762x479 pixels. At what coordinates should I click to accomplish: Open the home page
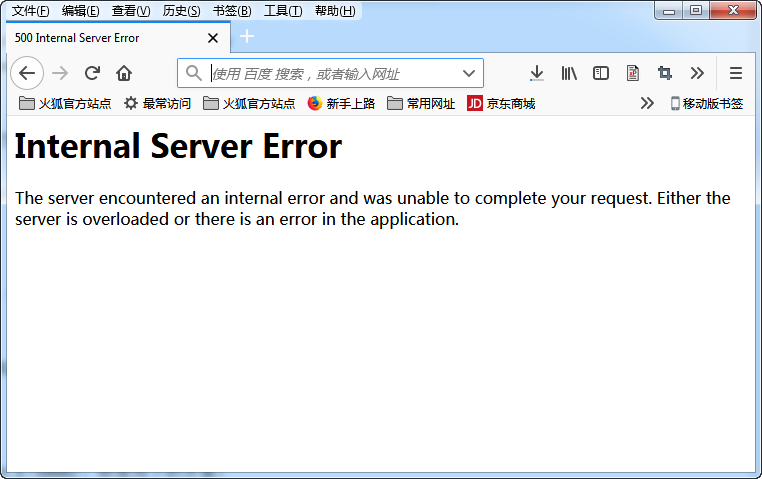click(x=124, y=73)
